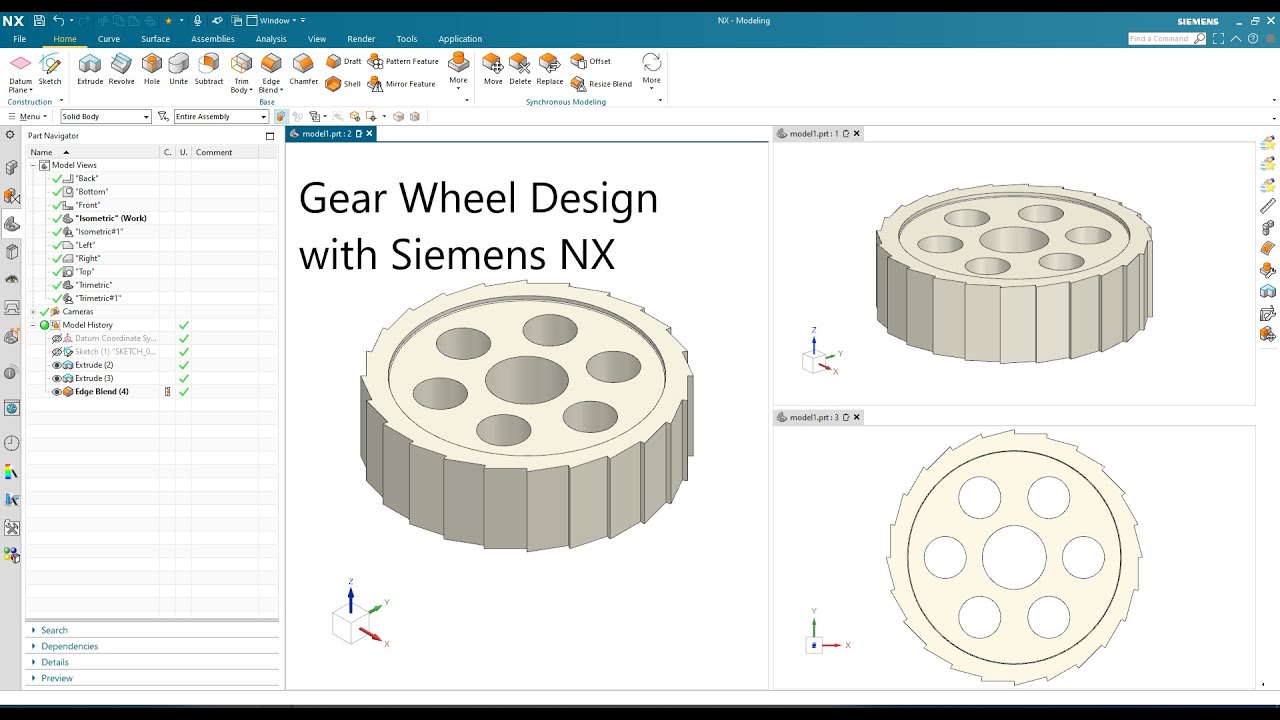Click the Shell feature icon
This screenshot has height=720, width=1280.
[334, 84]
